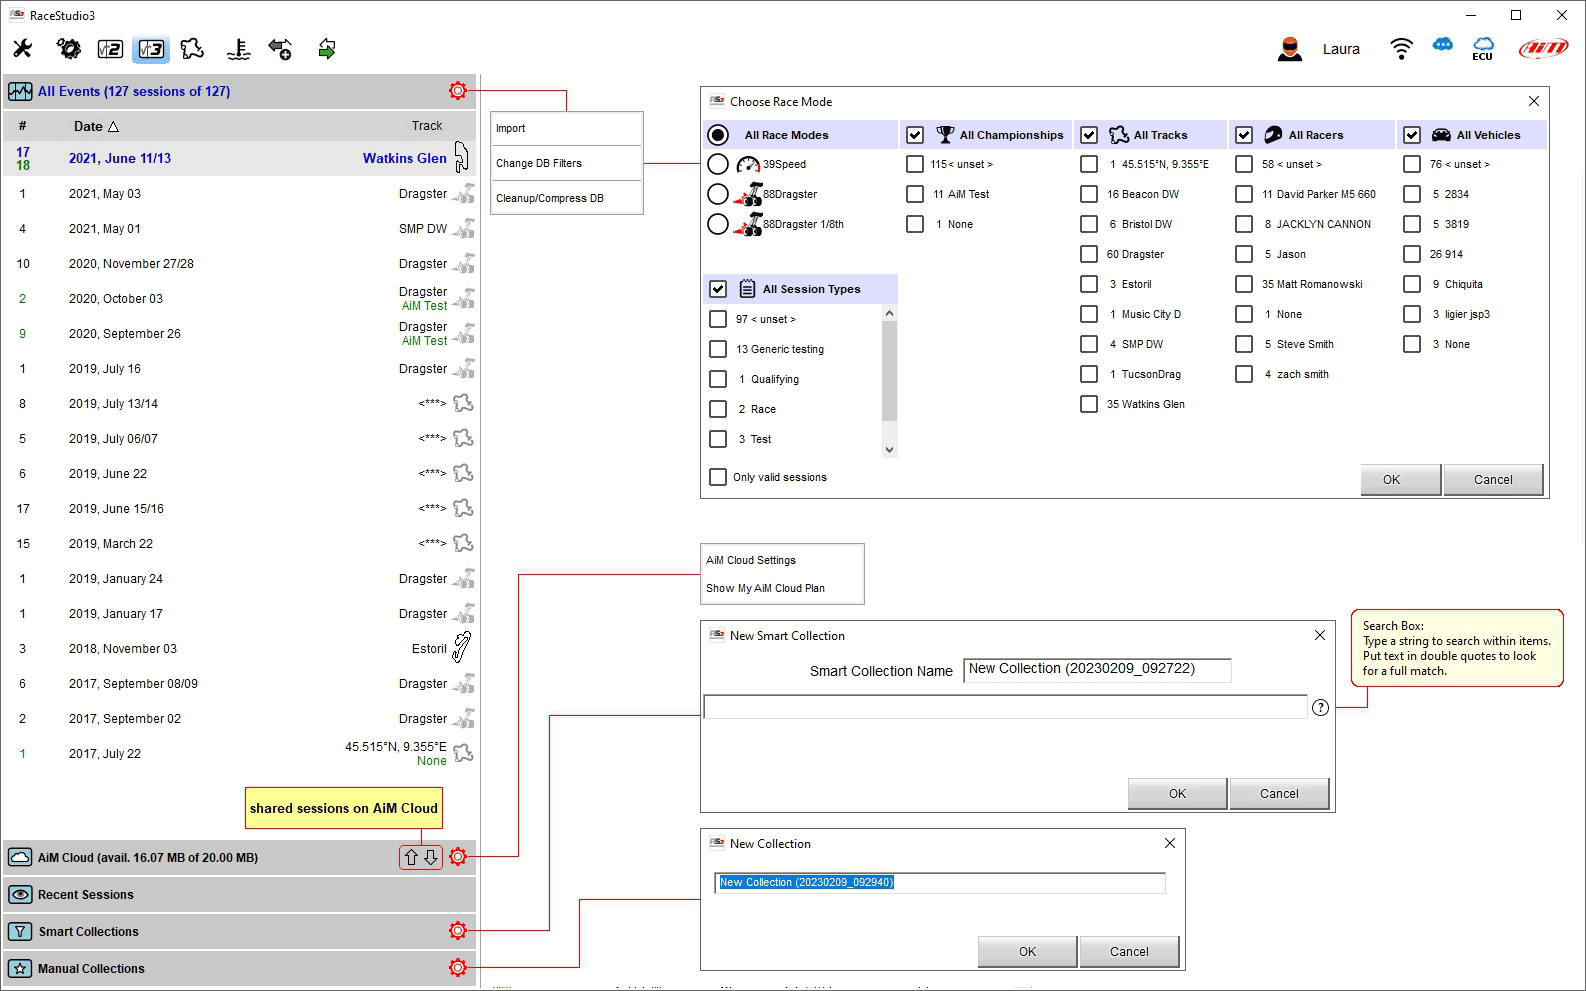Expand the All Events section header
1586x991 pixels.
240,91
